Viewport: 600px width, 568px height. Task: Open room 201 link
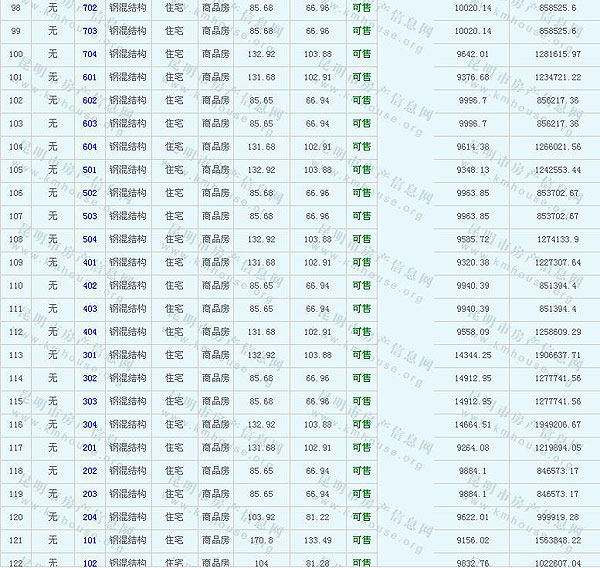90,448
